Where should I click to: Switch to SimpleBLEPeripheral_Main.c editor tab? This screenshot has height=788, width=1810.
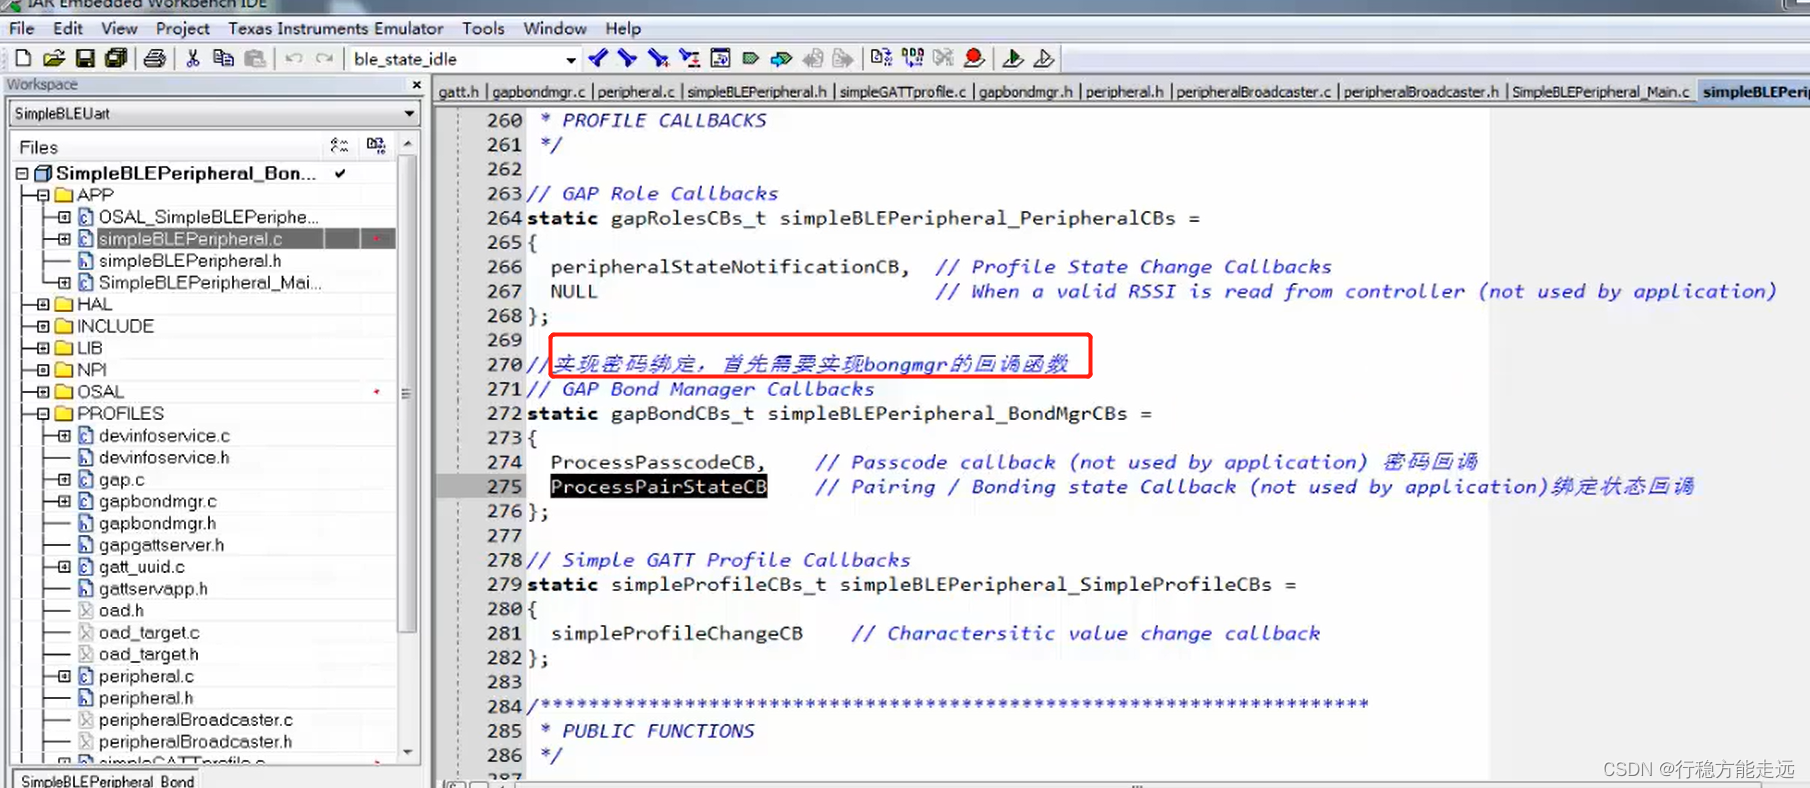click(x=1600, y=92)
